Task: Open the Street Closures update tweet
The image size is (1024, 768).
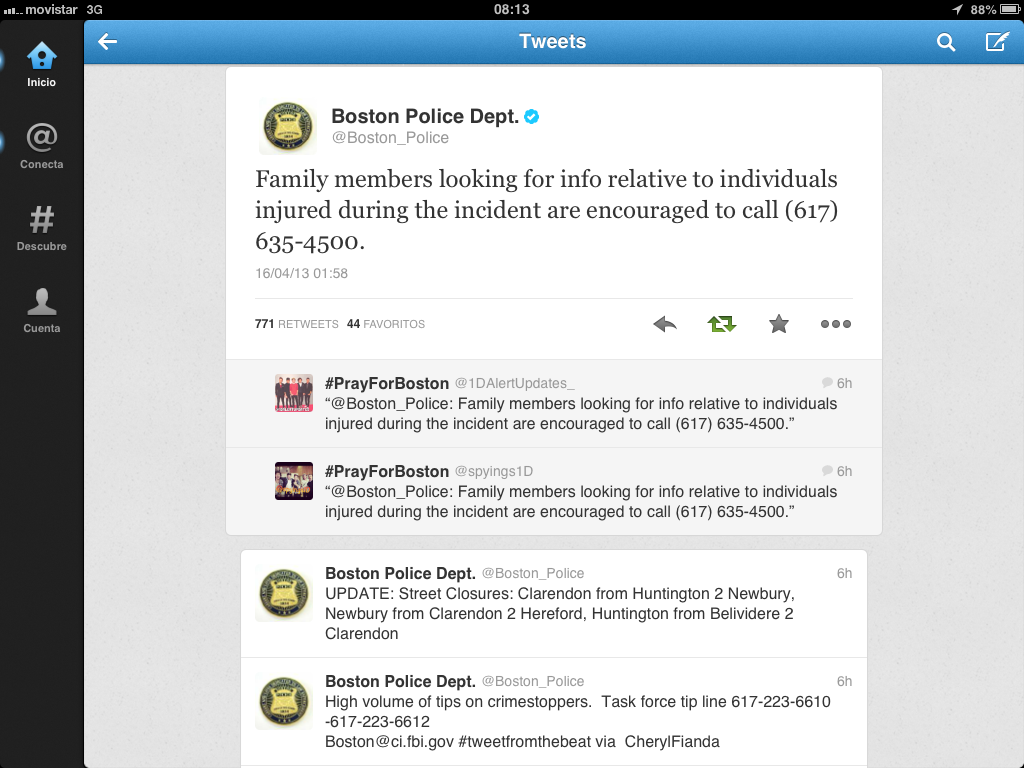Action: point(554,604)
